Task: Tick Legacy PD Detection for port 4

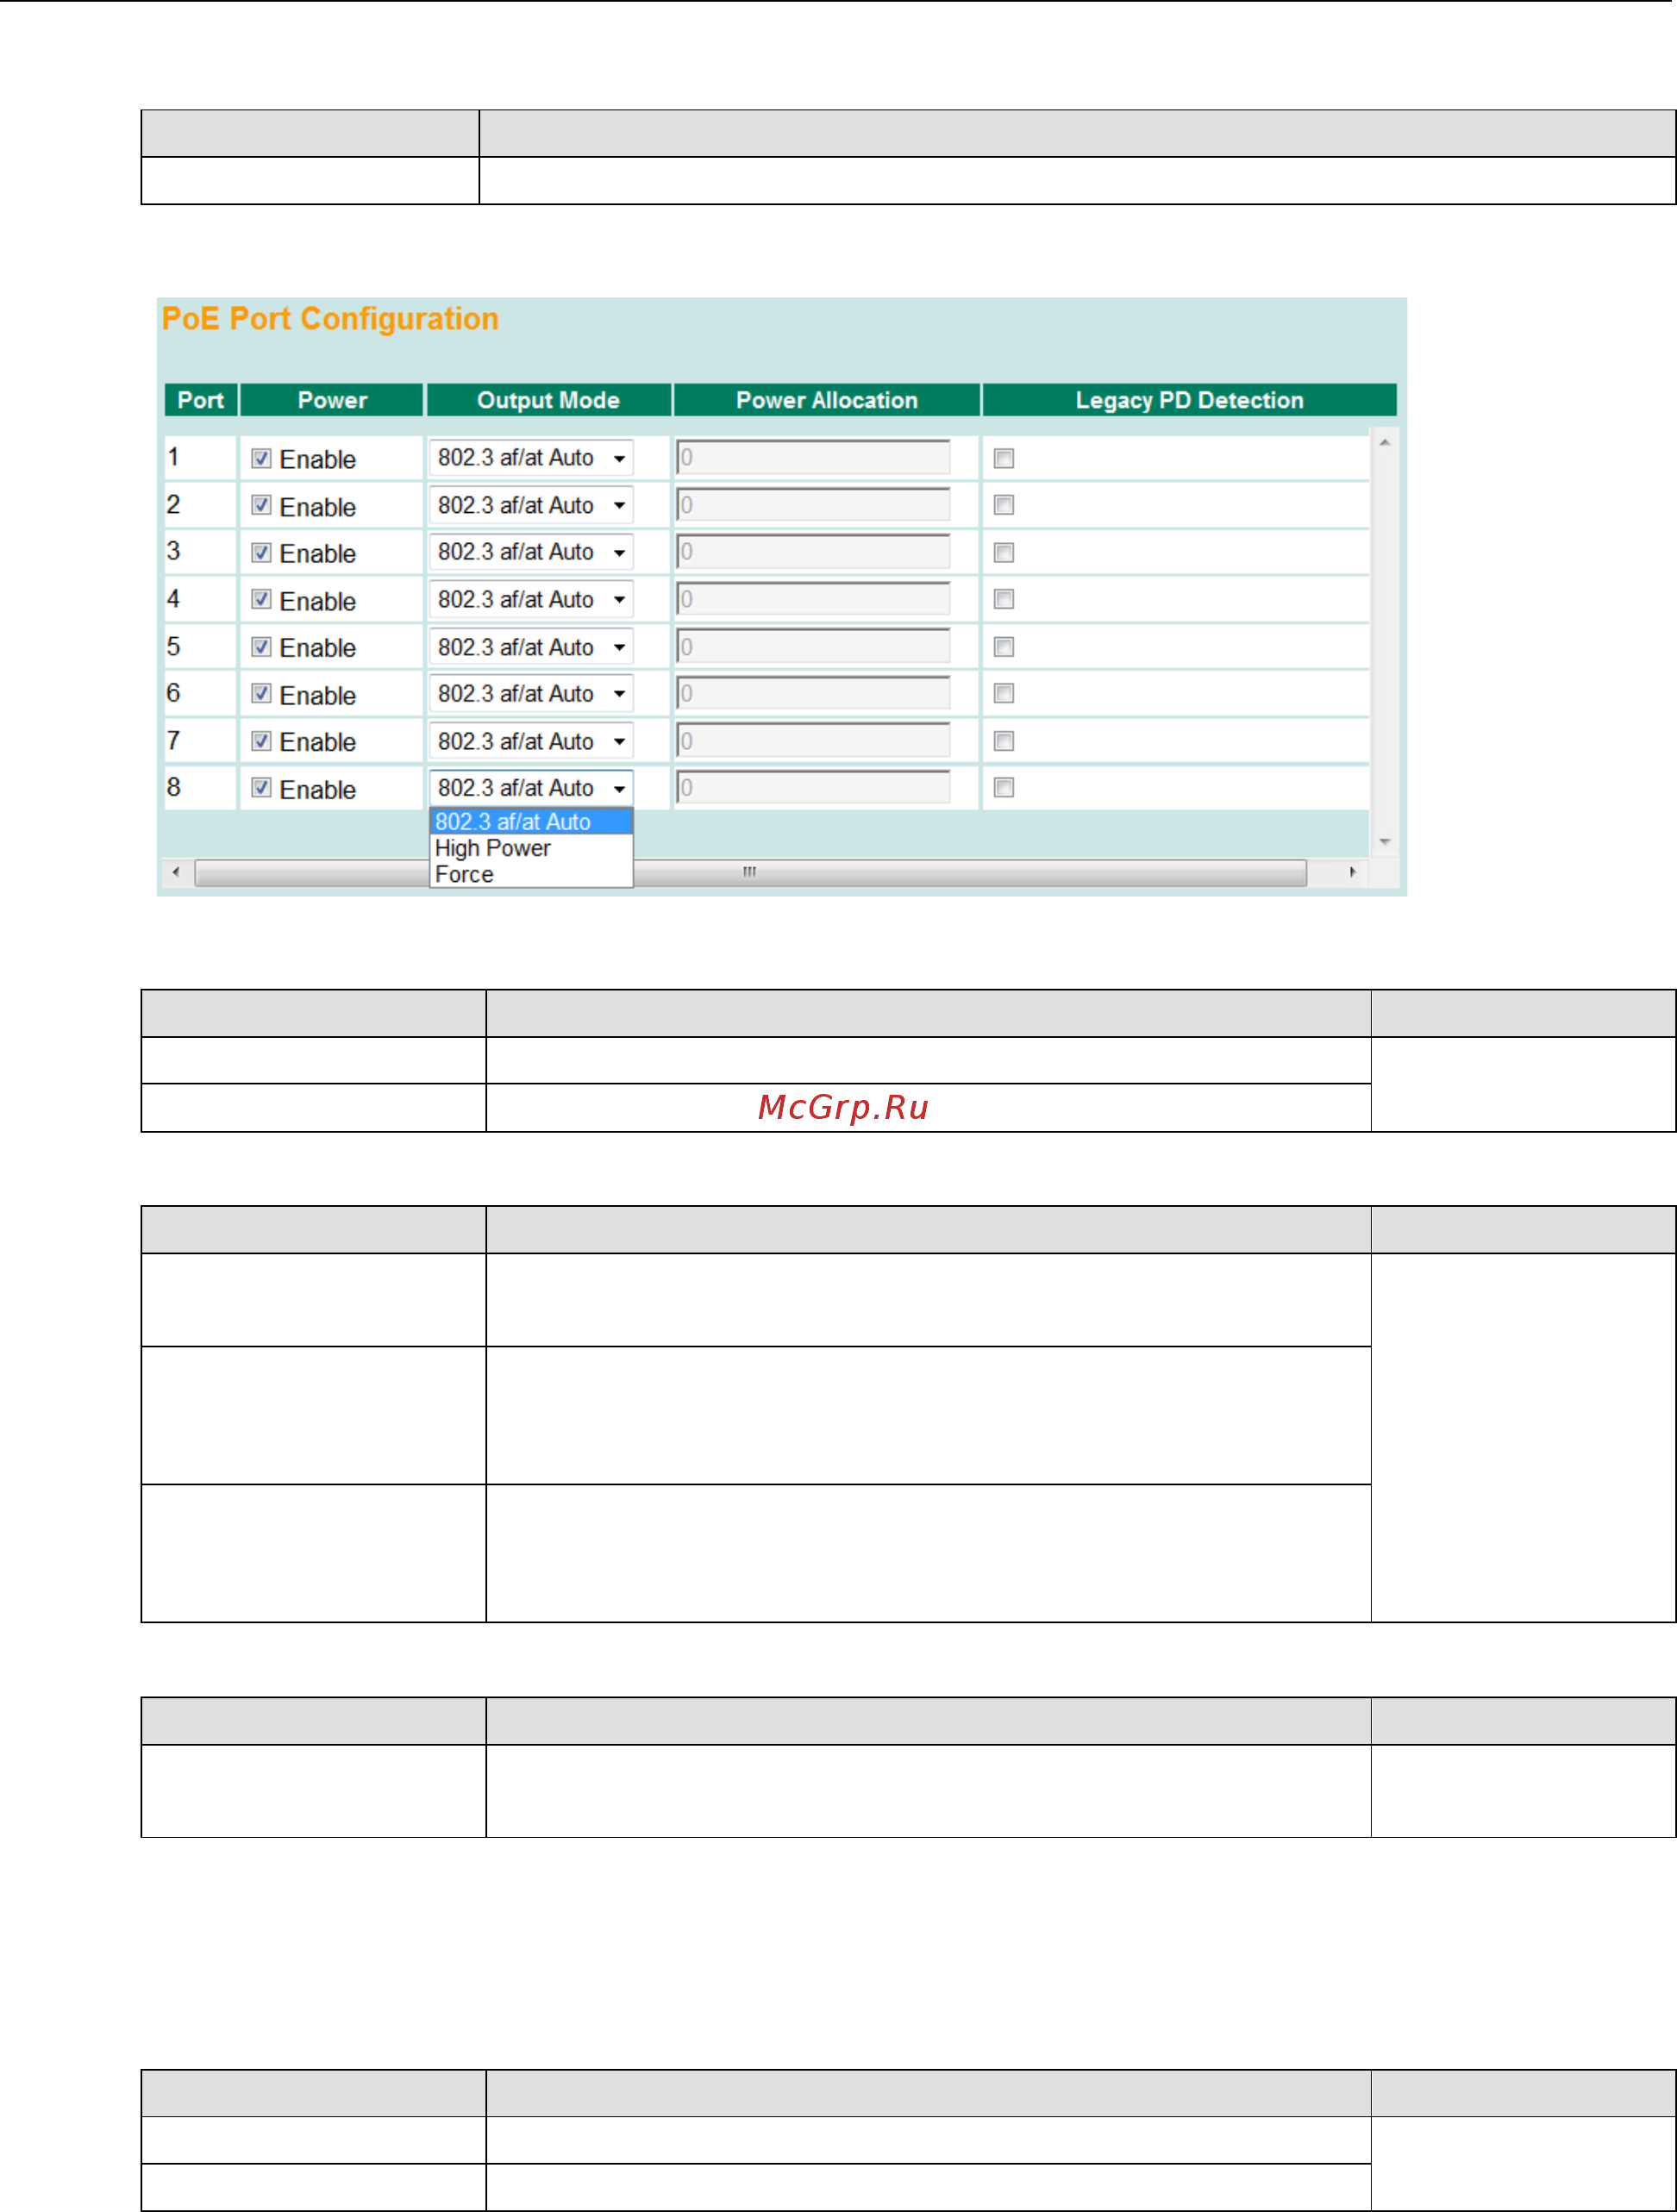Action: coord(1003,599)
